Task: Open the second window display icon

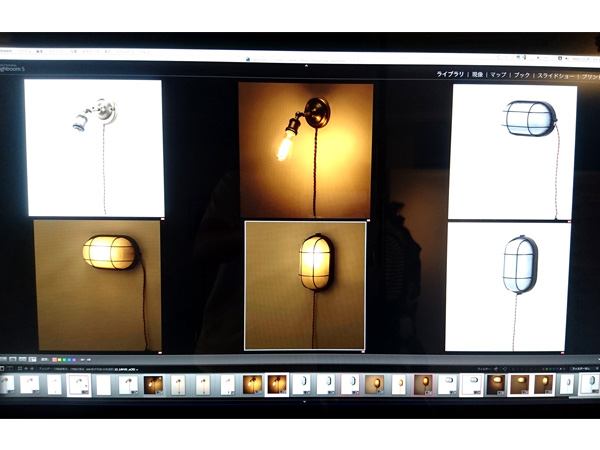Action: coord(10,368)
